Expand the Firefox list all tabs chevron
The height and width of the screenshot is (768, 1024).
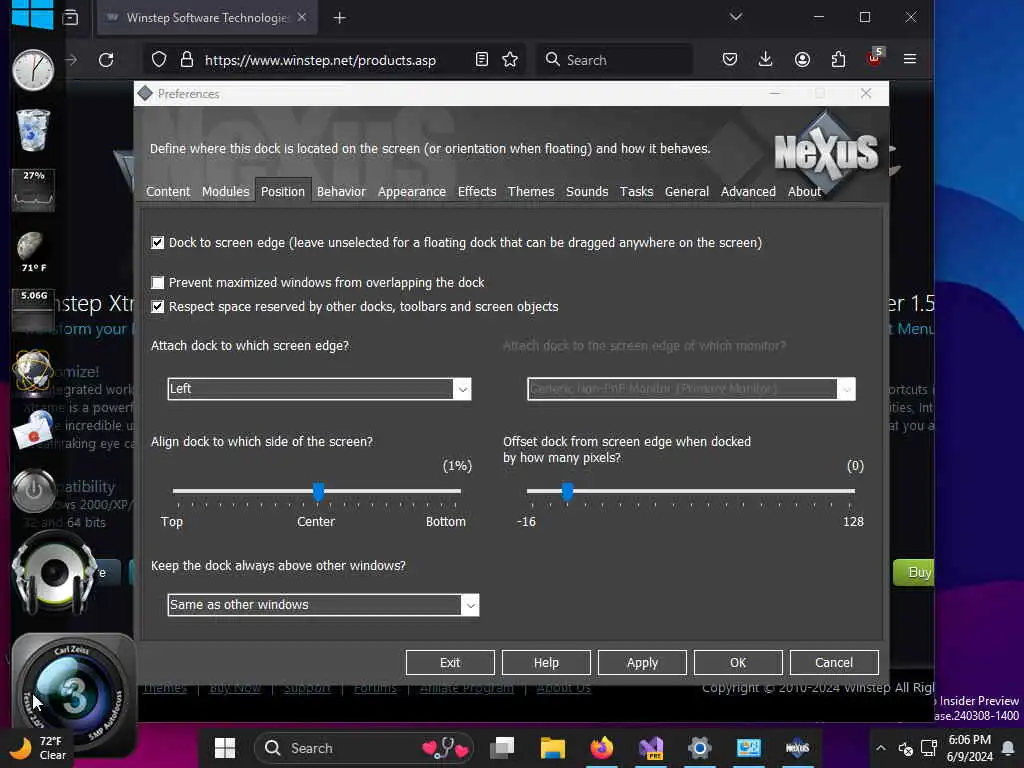[x=736, y=17]
